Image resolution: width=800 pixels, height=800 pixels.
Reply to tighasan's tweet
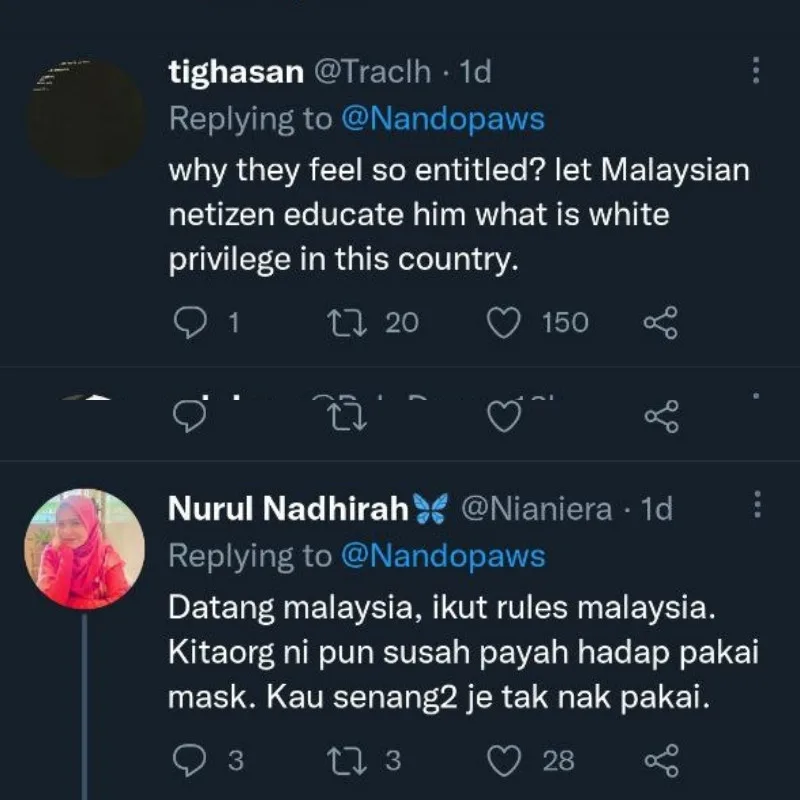(x=188, y=323)
